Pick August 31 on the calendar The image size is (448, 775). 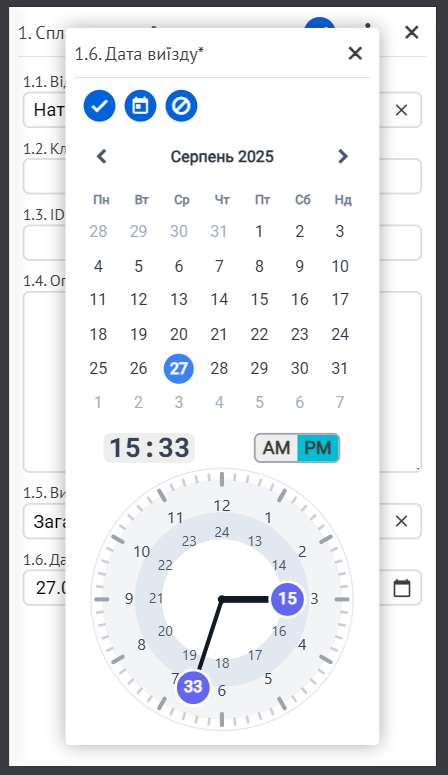(340, 368)
